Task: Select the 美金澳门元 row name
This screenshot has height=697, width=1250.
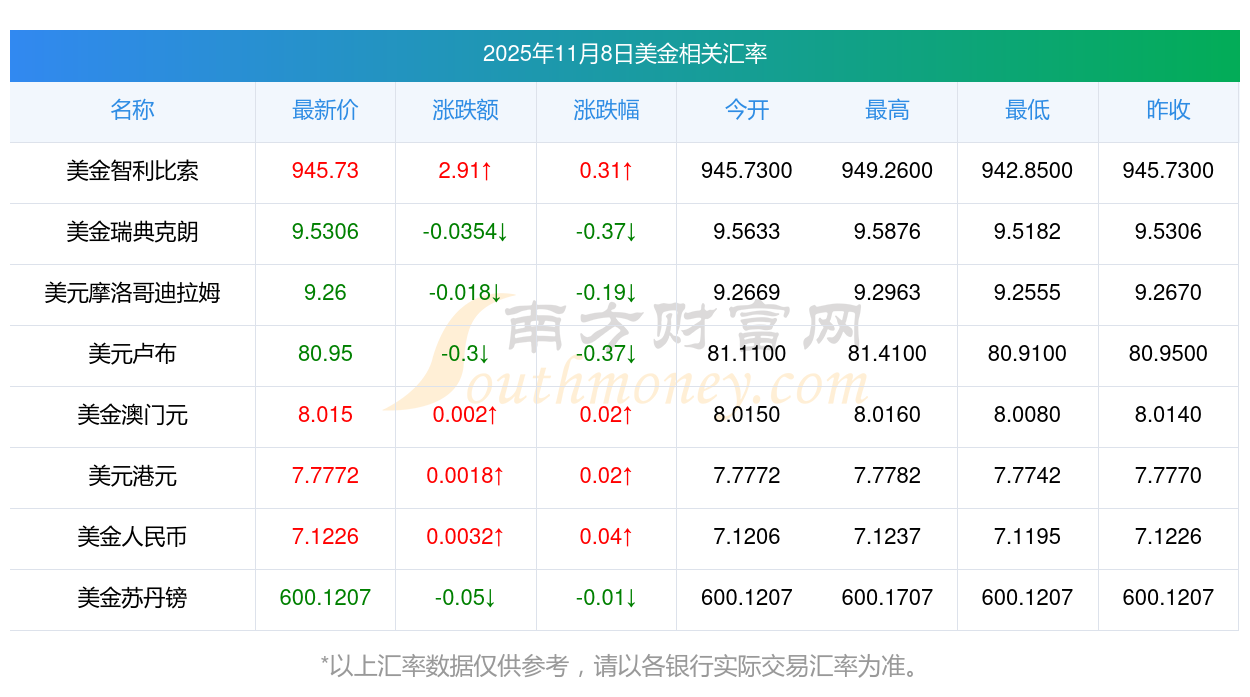Action: click(x=132, y=415)
